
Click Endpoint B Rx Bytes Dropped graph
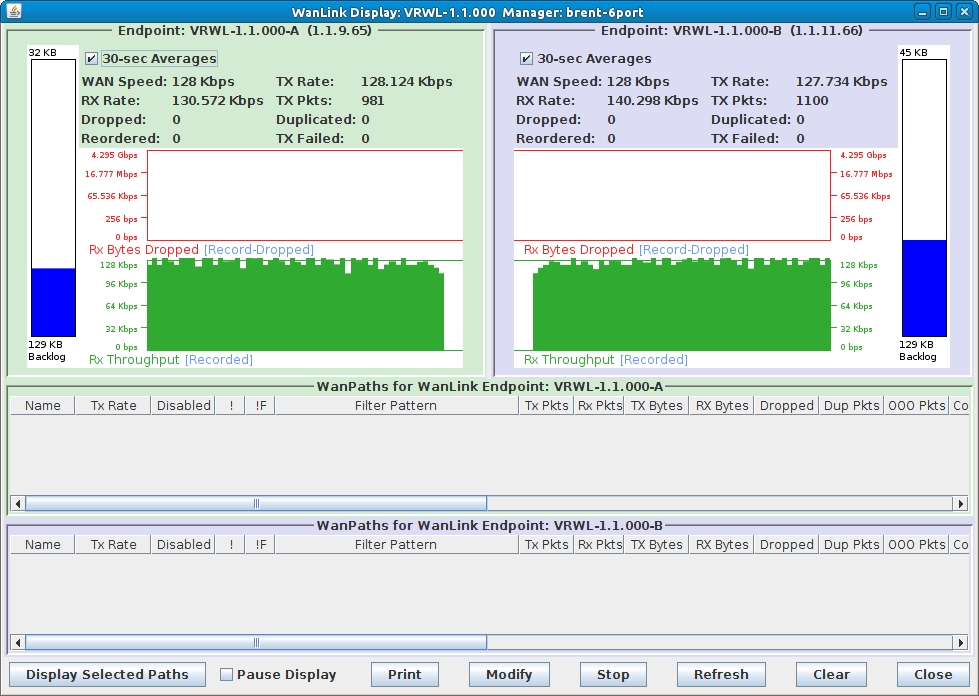(672, 195)
